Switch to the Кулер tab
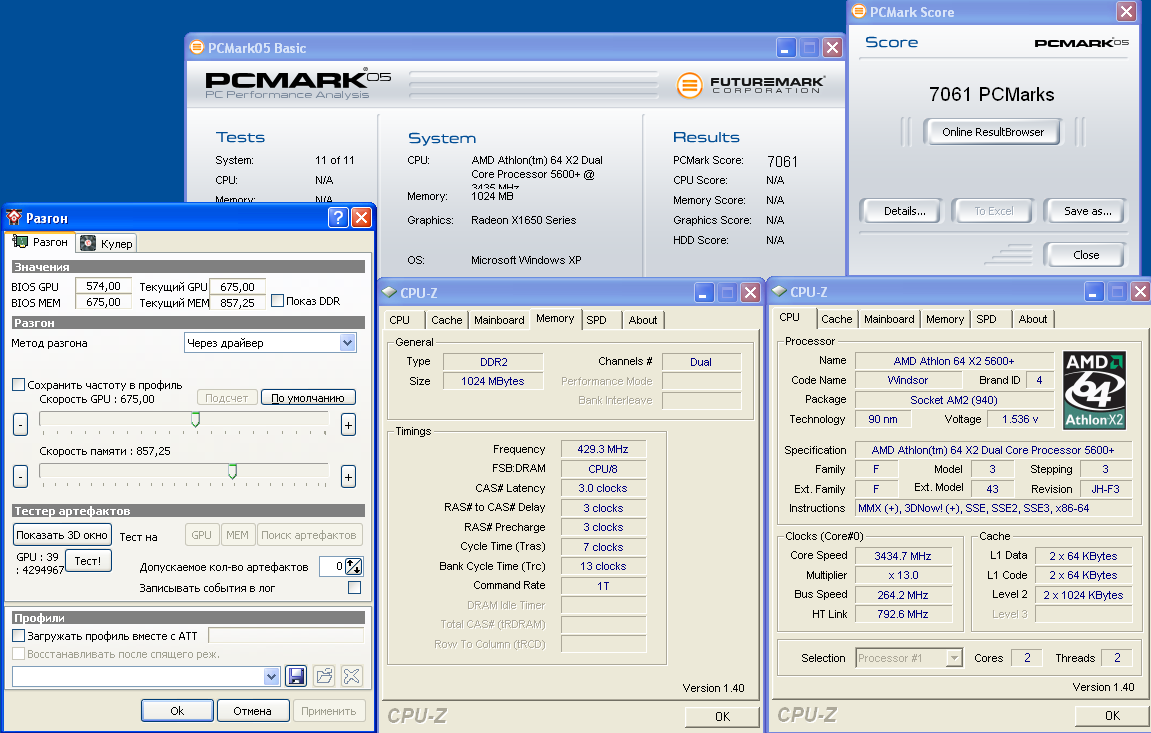The height and width of the screenshot is (733, 1151). pyautogui.click(x=107, y=244)
